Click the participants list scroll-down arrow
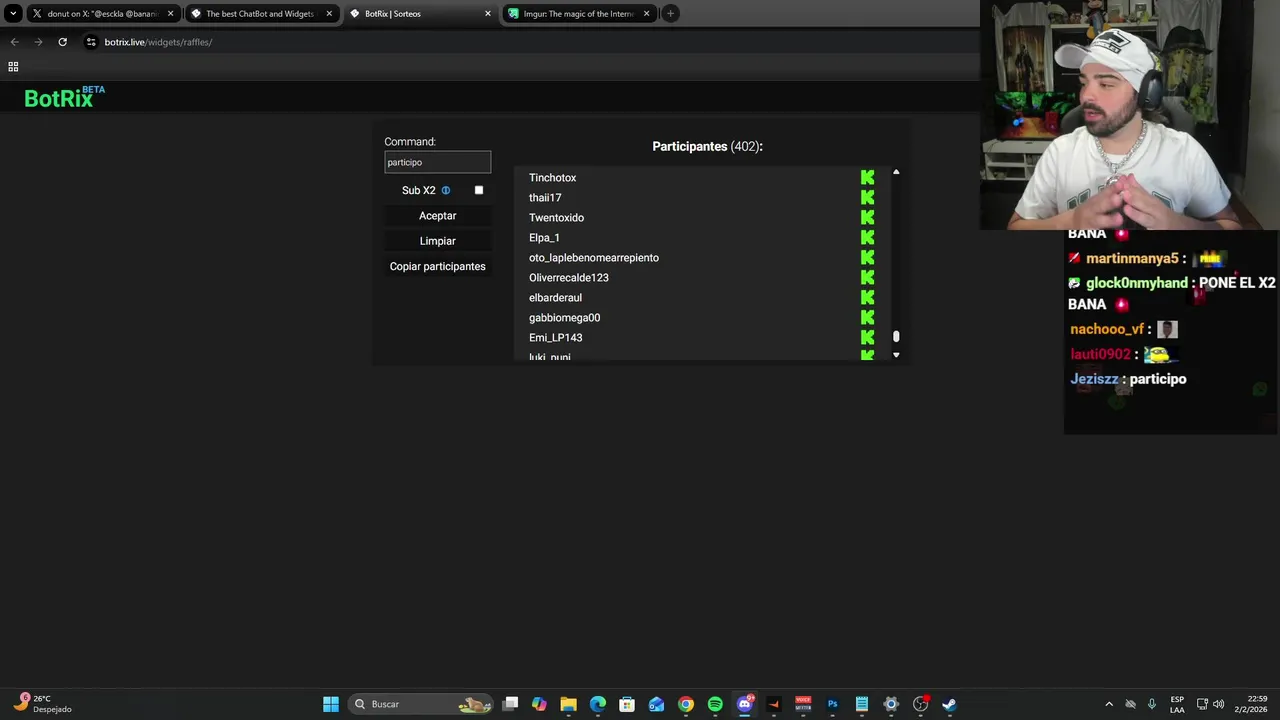Image resolution: width=1280 pixels, height=720 pixels. pos(896,355)
